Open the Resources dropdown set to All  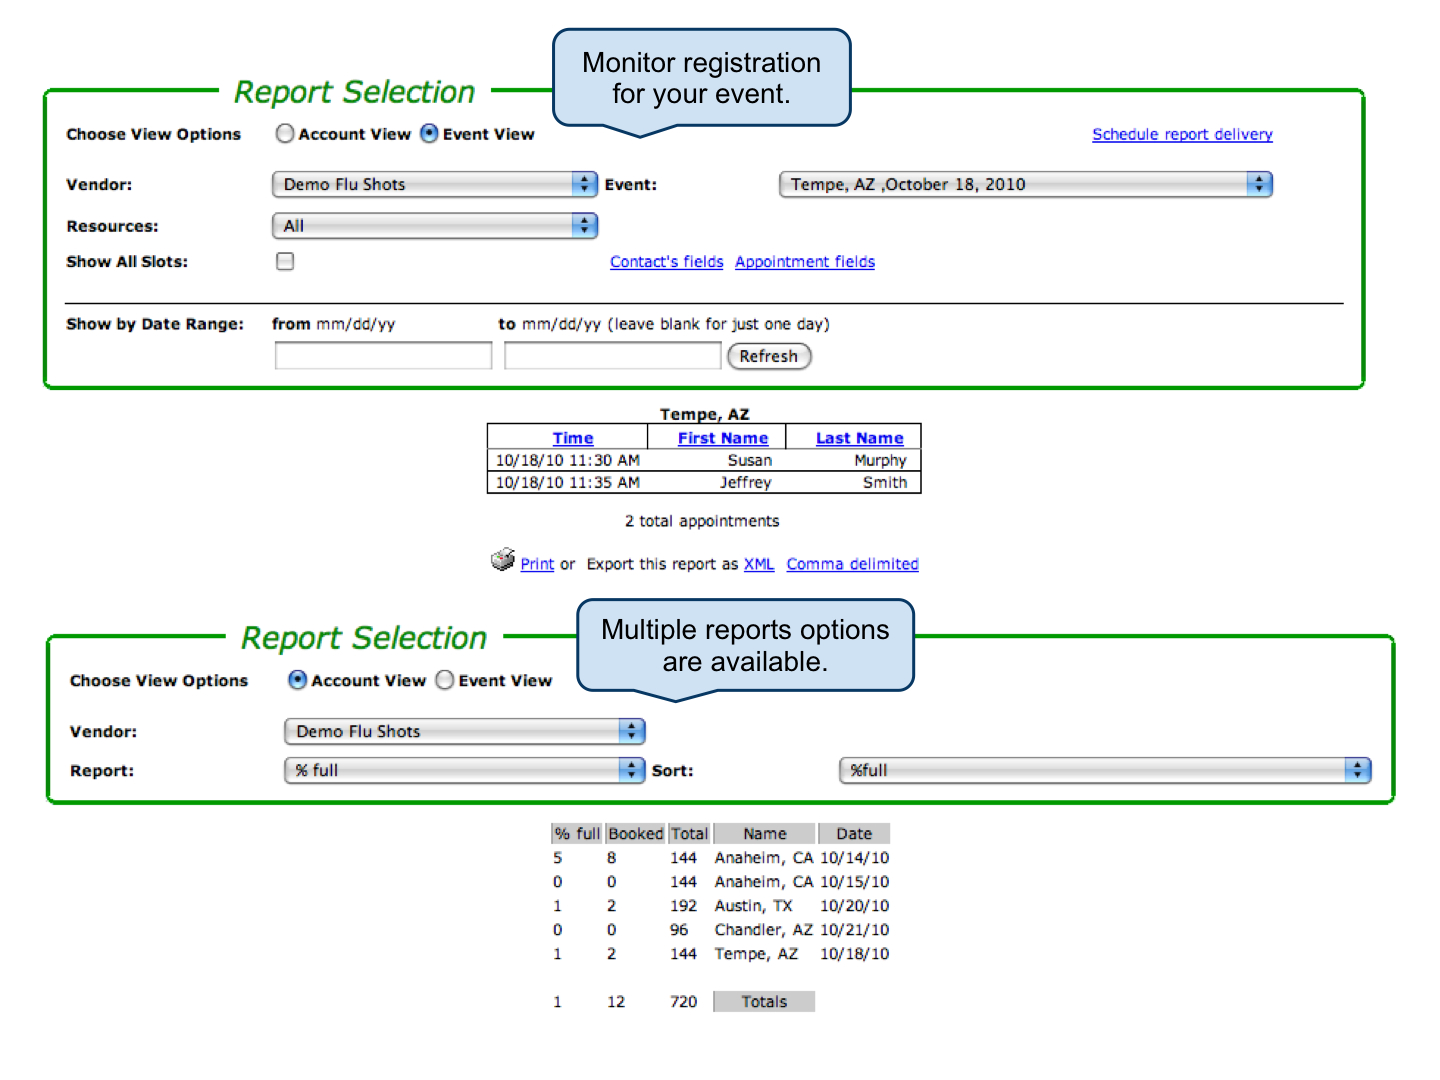tap(435, 226)
